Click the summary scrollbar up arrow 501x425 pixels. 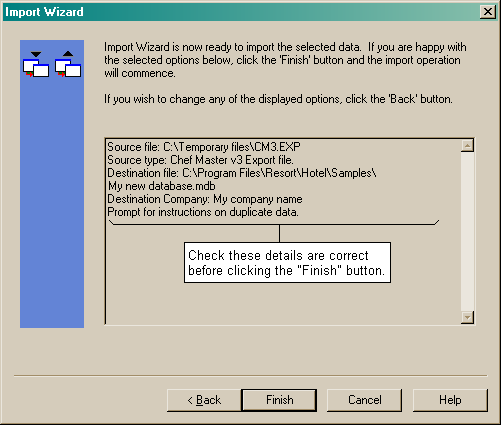tap(467, 145)
